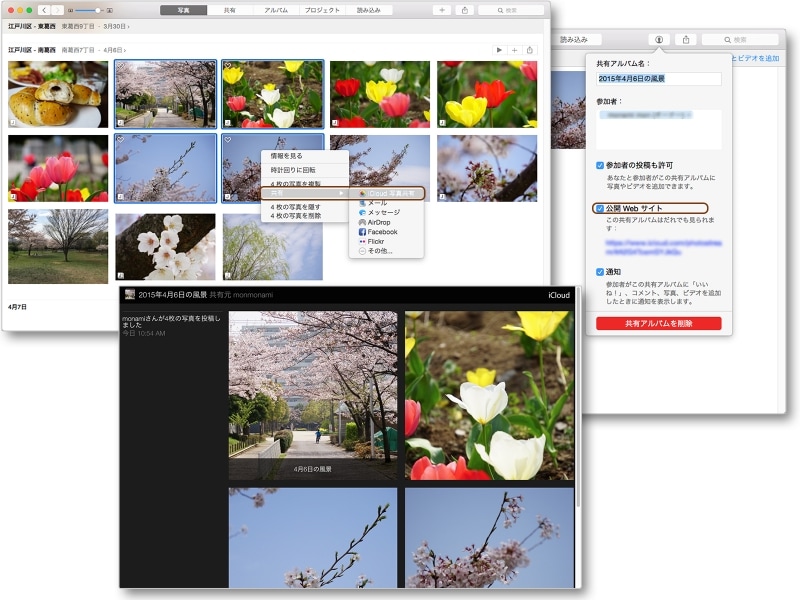Click the people icon in the shared album toolbar
Image resolution: width=800 pixels, height=600 pixels.
click(659, 40)
